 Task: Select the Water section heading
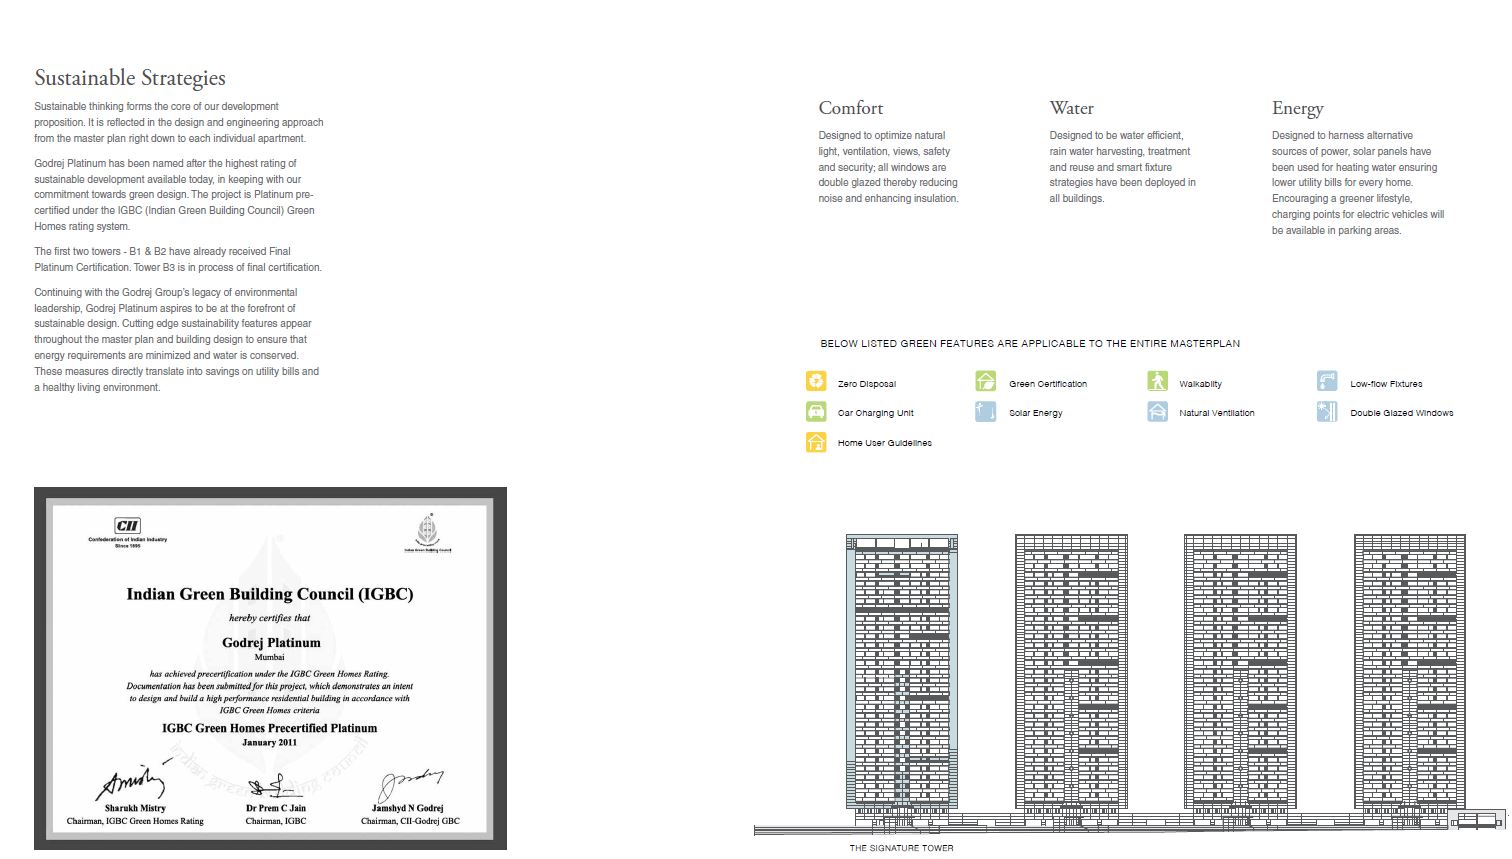(1071, 107)
